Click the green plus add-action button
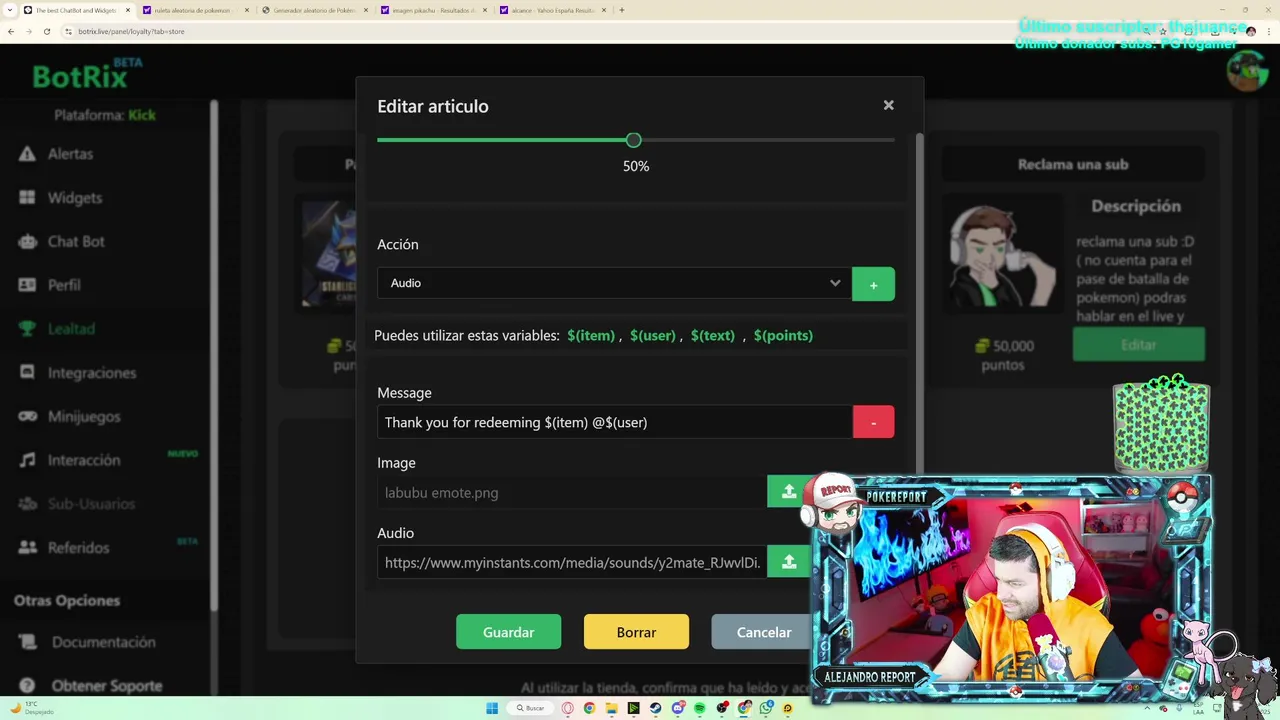1280x720 pixels. click(873, 284)
